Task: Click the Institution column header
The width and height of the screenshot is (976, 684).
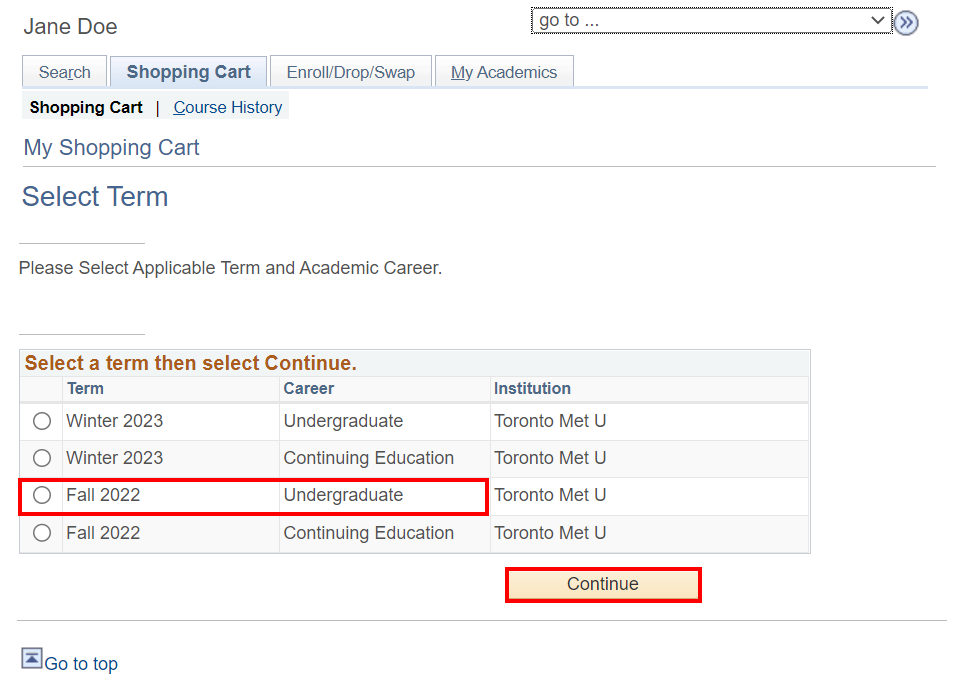Action: click(x=532, y=388)
